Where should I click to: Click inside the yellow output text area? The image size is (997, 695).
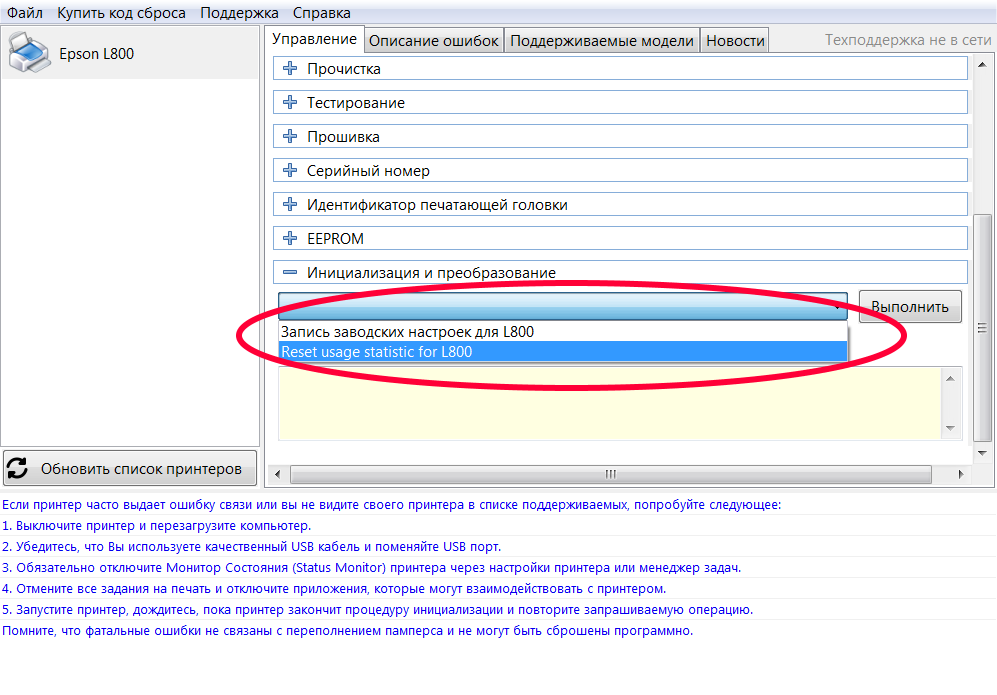[x=610, y=403]
